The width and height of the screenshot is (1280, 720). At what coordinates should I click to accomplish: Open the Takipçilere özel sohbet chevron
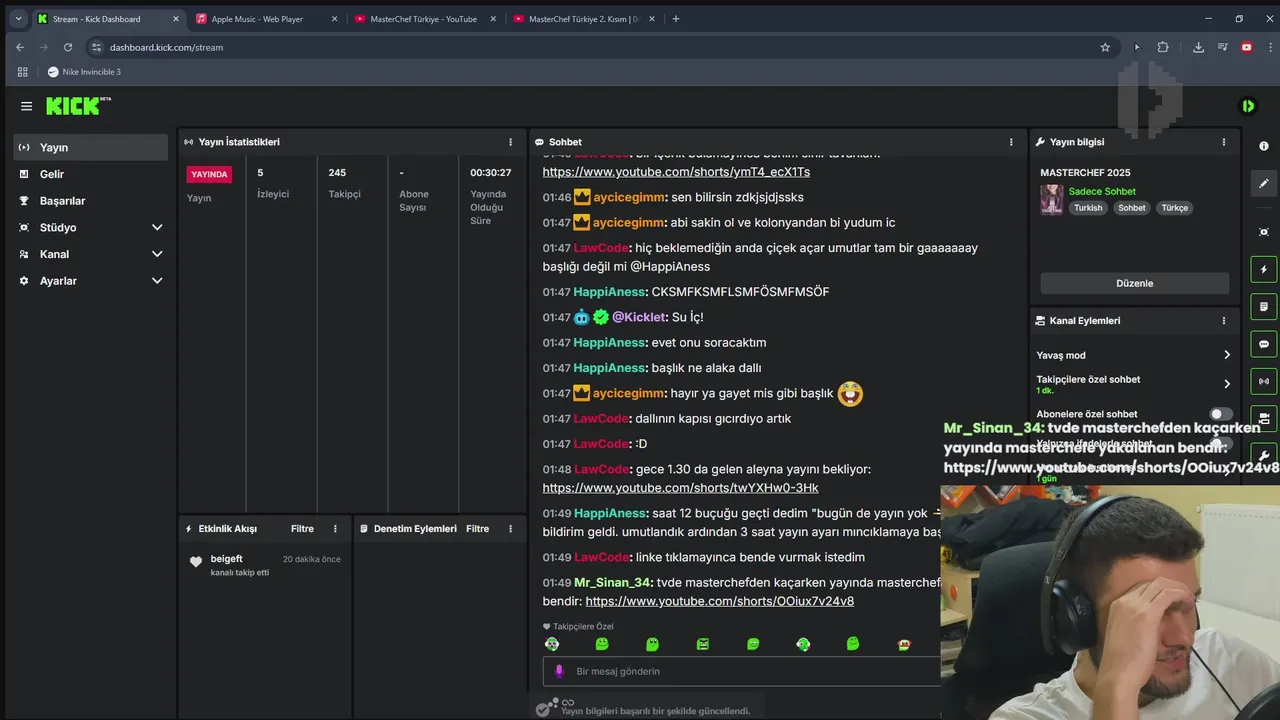[x=1227, y=384]
